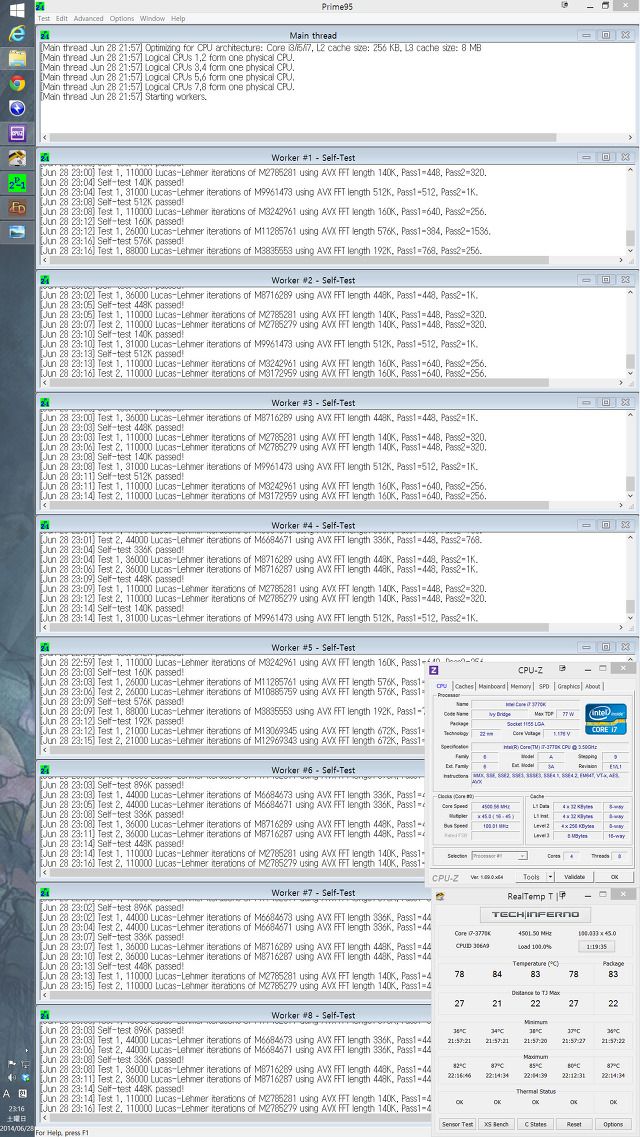
Task: Click the blue lightning taskbar icon
Action: click(x=17, y=108)
